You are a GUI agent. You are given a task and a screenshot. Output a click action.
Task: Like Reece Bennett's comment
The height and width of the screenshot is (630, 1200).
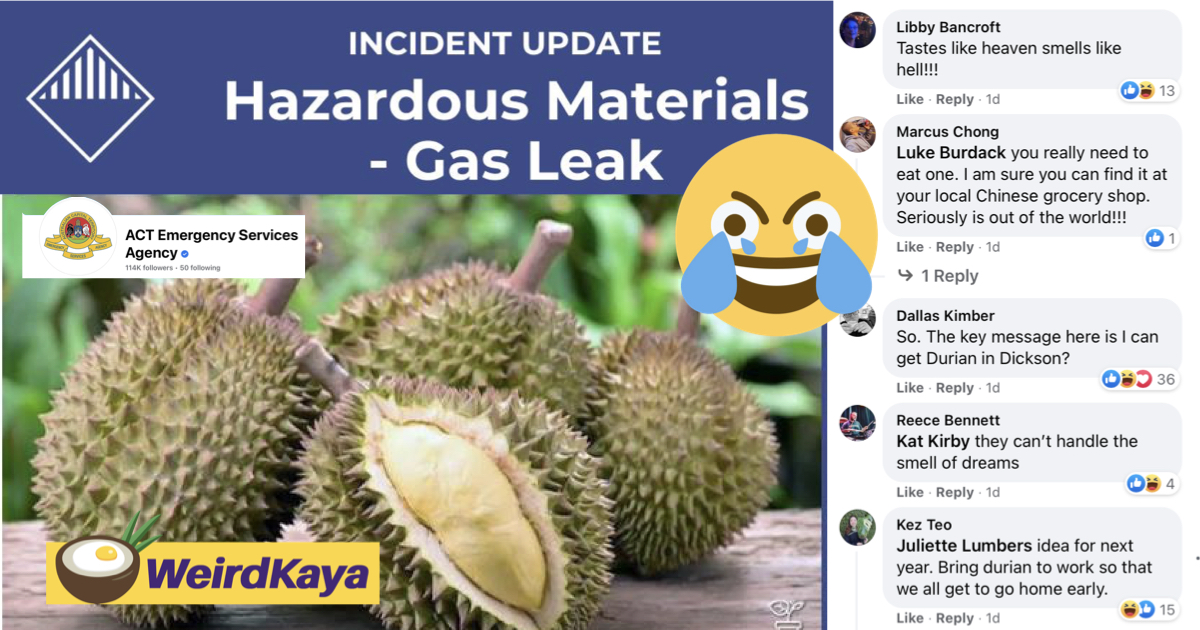pos(910,492)
